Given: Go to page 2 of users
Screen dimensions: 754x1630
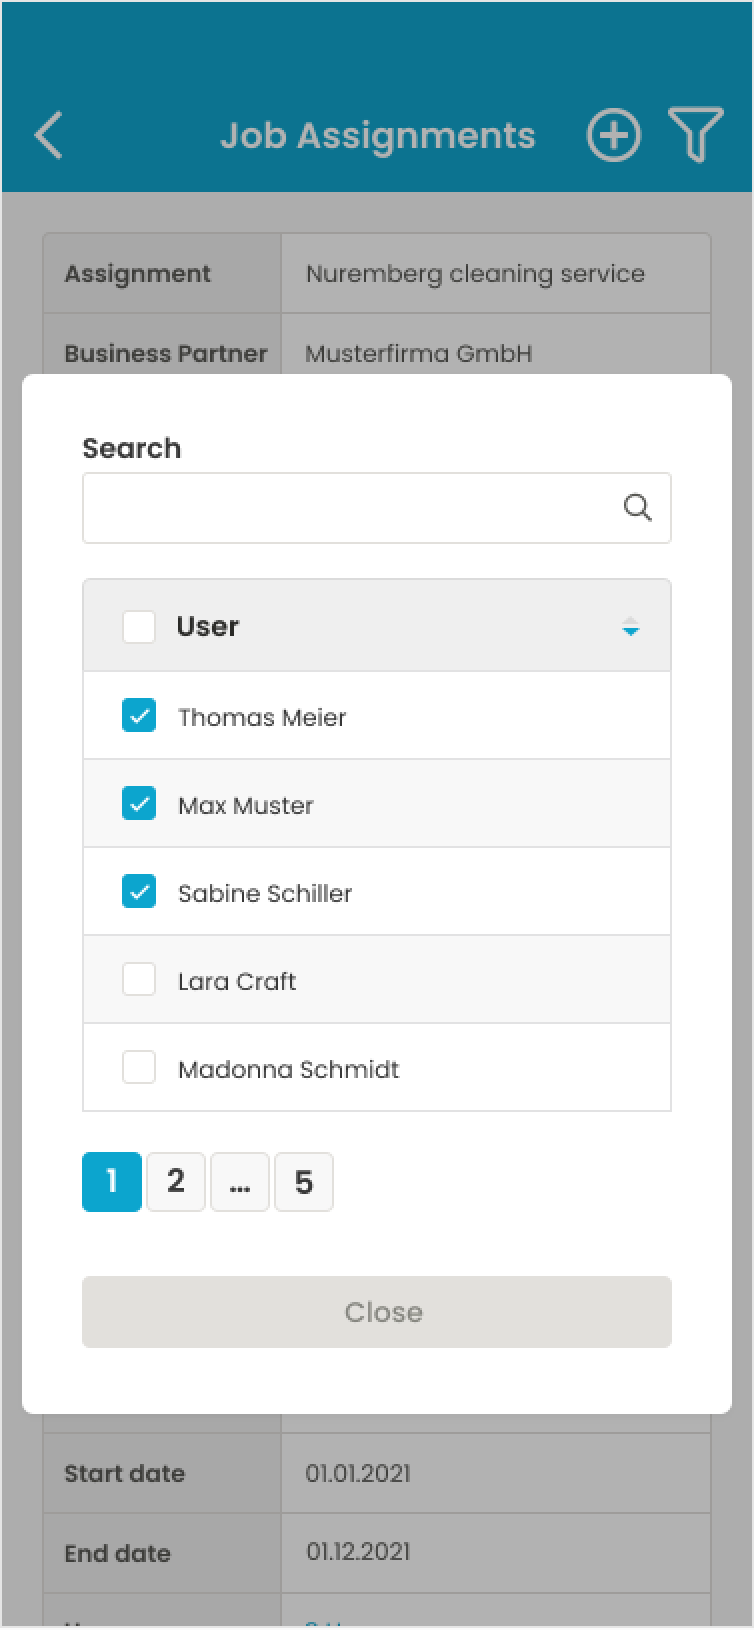Looking at the screenshot, I should point(176,1182).
